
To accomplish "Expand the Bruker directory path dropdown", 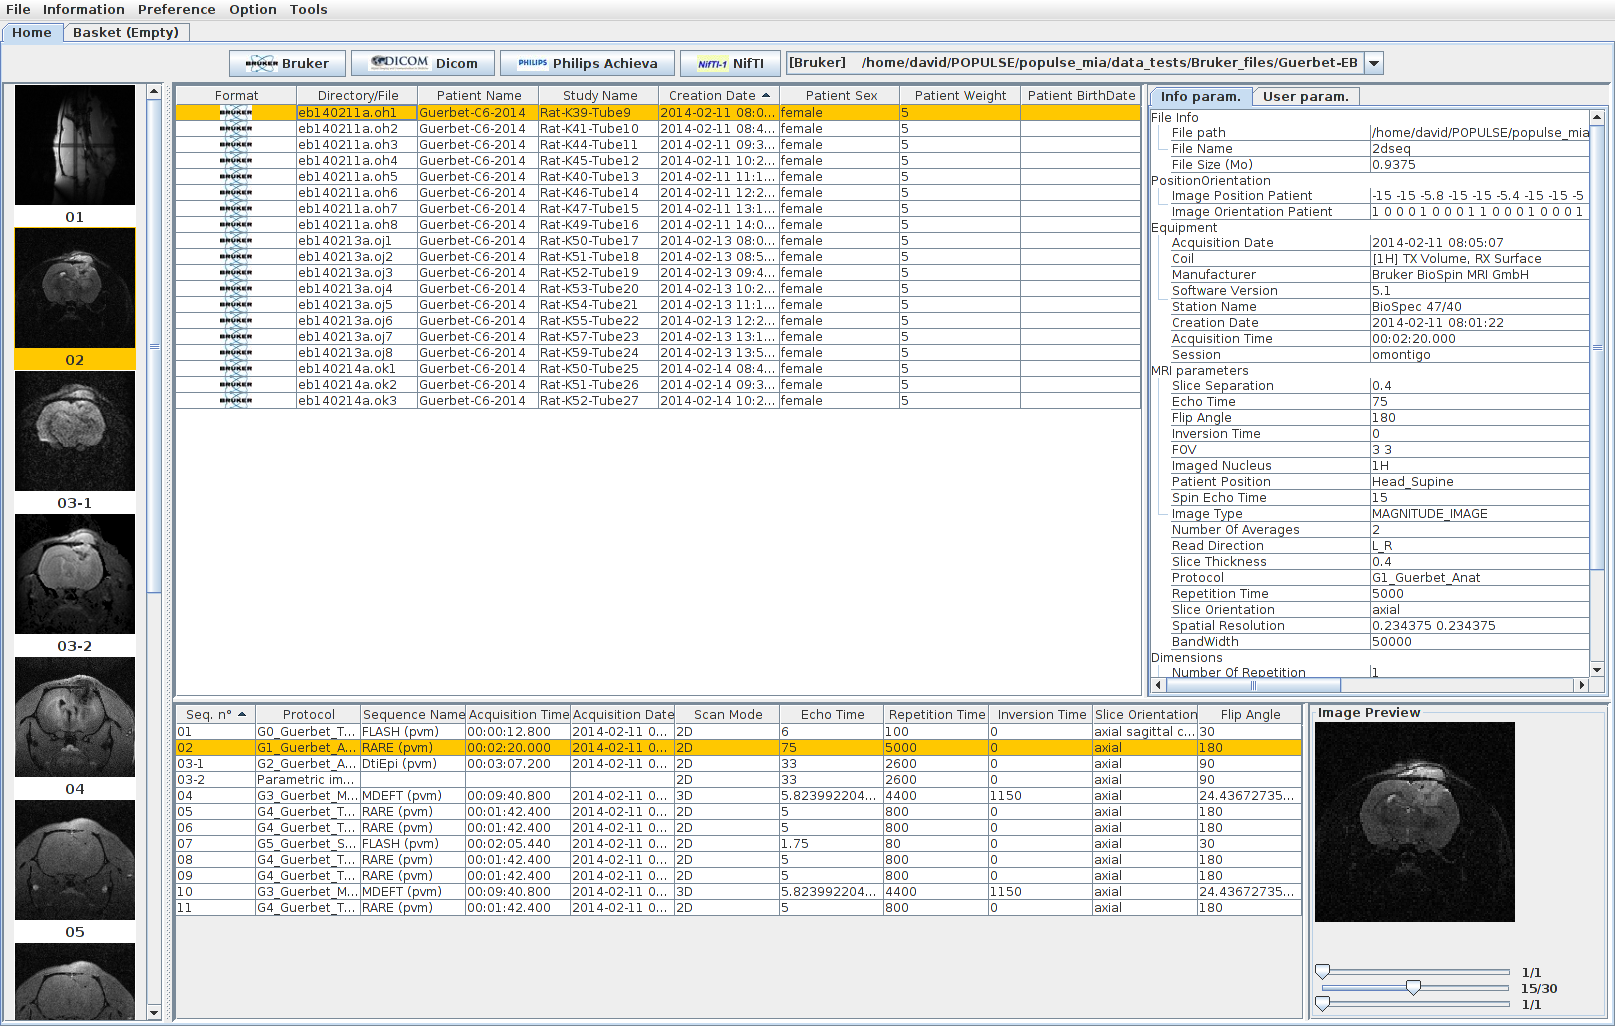I will (x=1374, y=63).
